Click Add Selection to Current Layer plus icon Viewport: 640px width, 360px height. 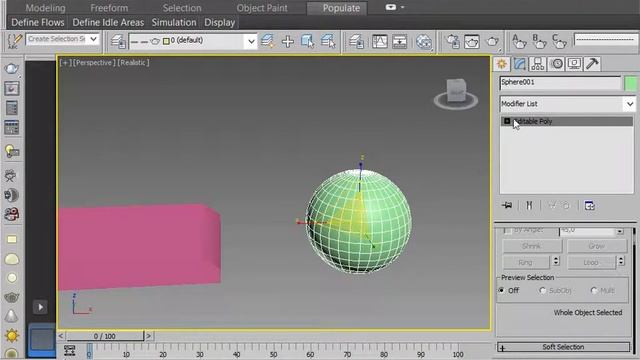tap(288, 41)
